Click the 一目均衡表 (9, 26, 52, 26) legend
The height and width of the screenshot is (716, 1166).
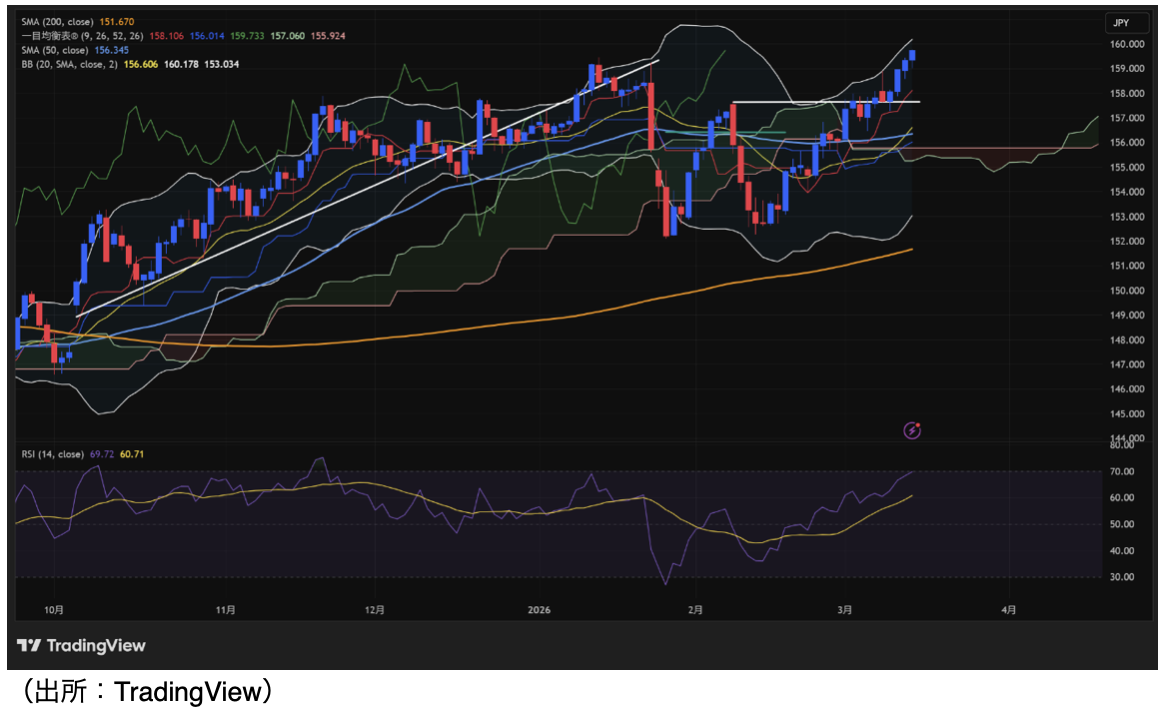(x=82, y=36)
